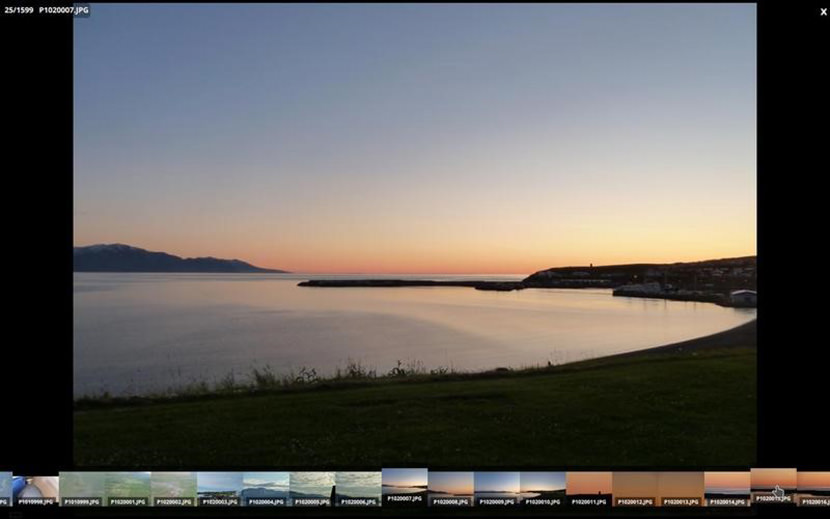830x519 pixels.
Task: Select thumbnail P1020005.JPG
Action: coord(312,489)
